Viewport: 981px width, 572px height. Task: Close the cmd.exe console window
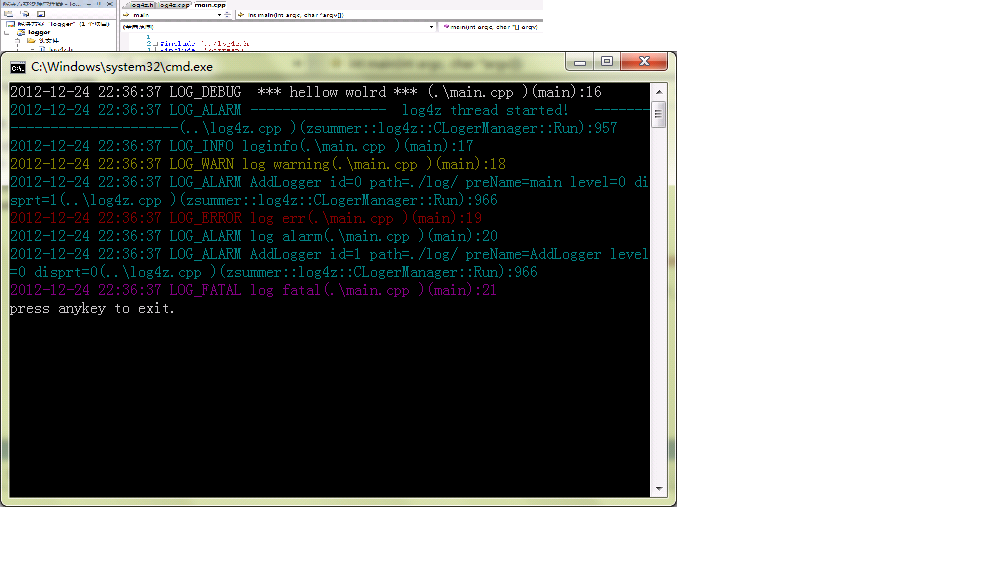(643, 62)
